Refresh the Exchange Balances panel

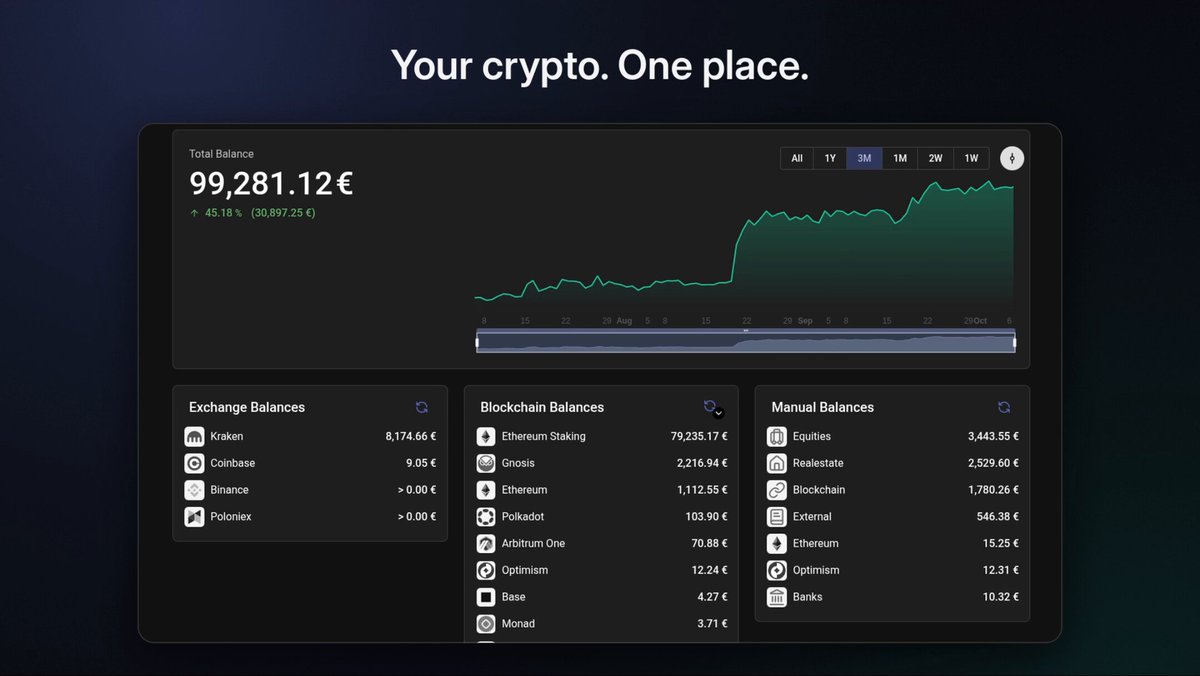click(x=422, y=407)
